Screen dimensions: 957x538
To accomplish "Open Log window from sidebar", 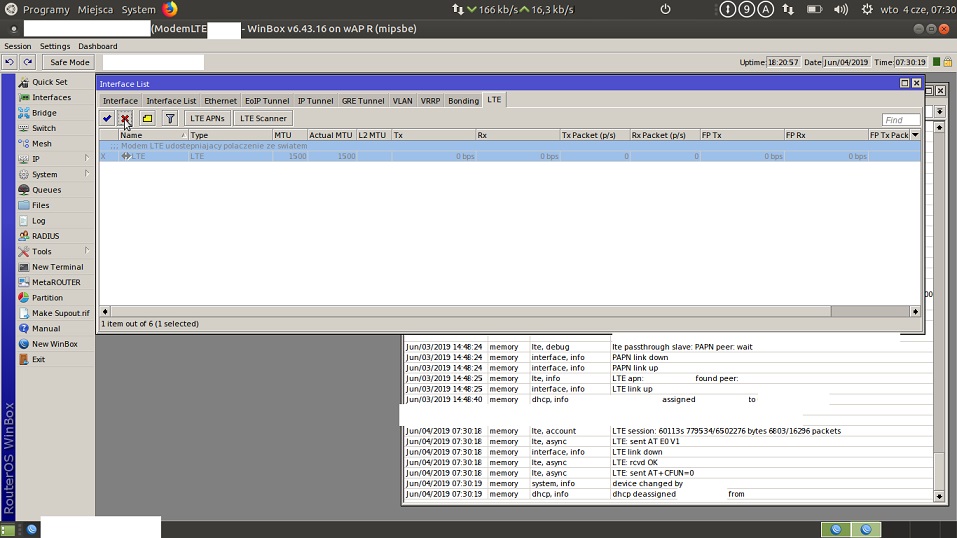I will tap(38, 220).
